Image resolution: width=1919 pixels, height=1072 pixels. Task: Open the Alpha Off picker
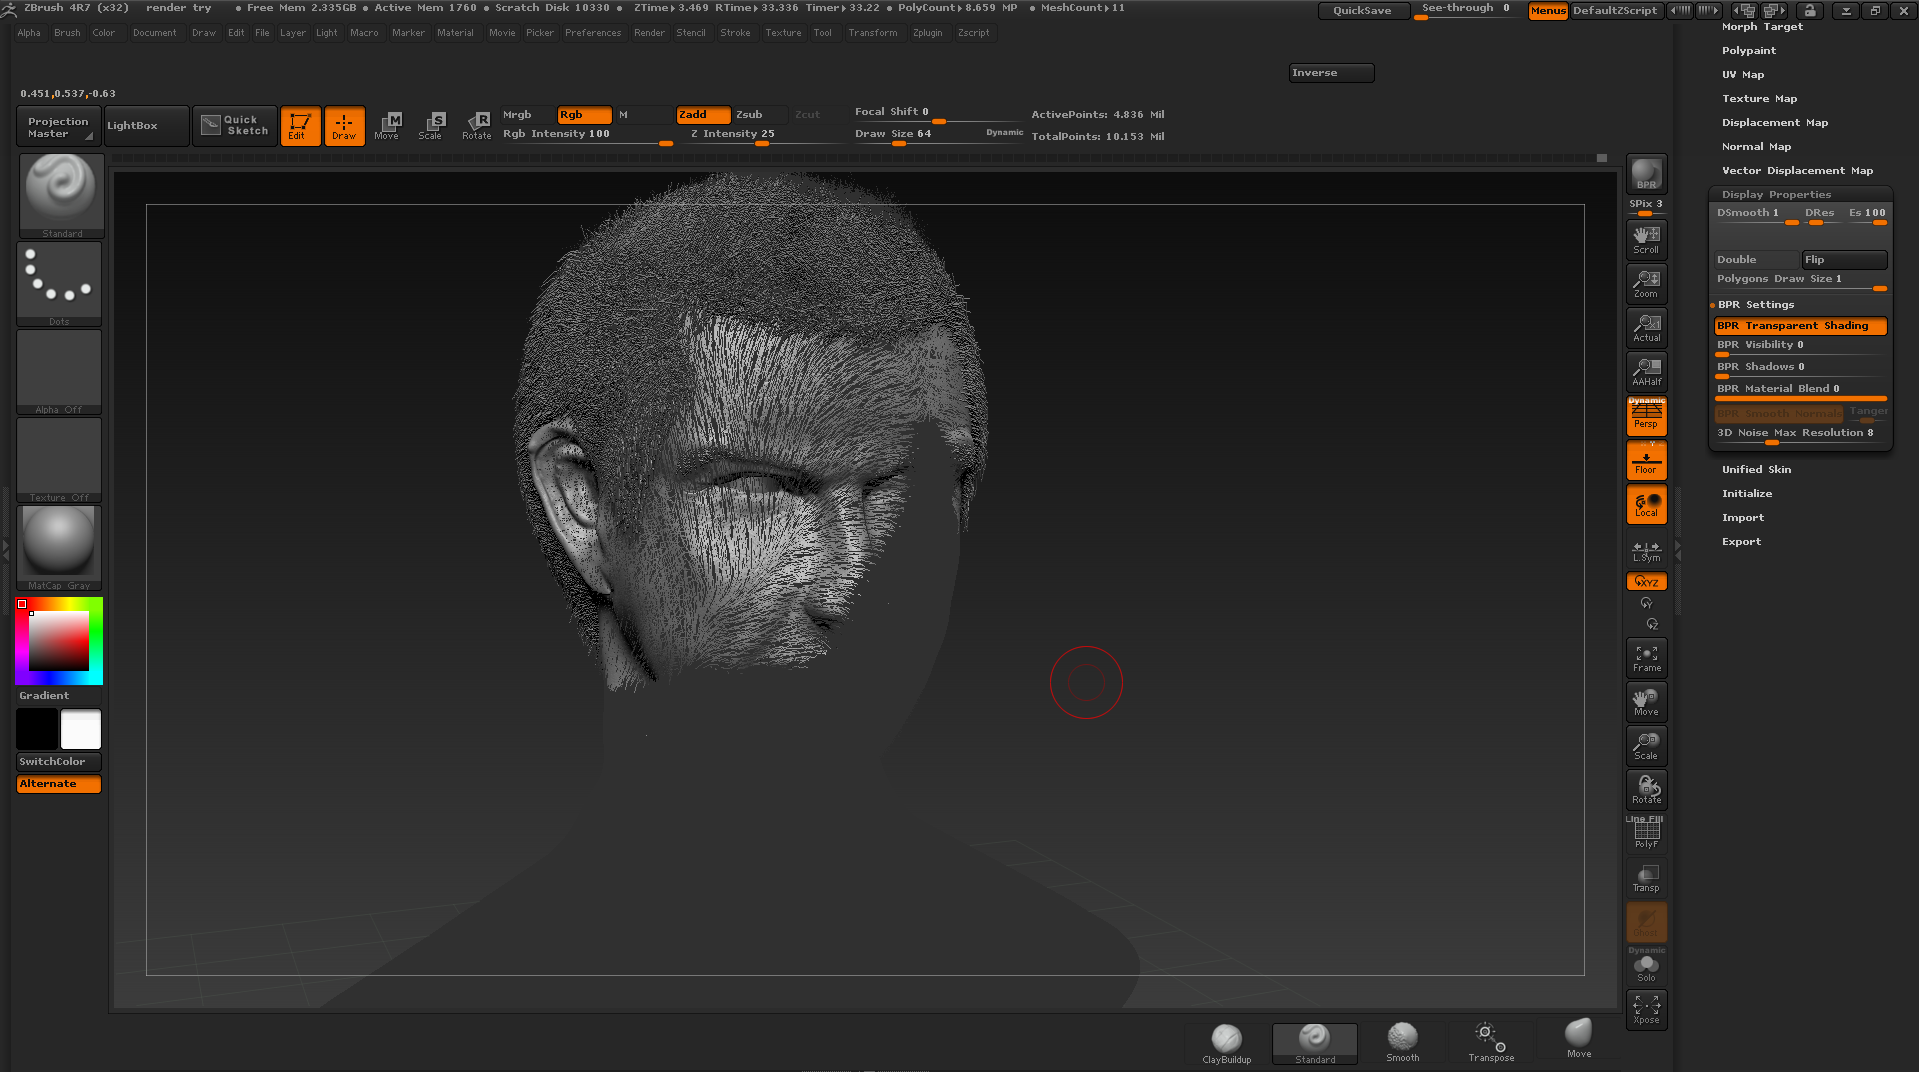click(x=59, y=372)
